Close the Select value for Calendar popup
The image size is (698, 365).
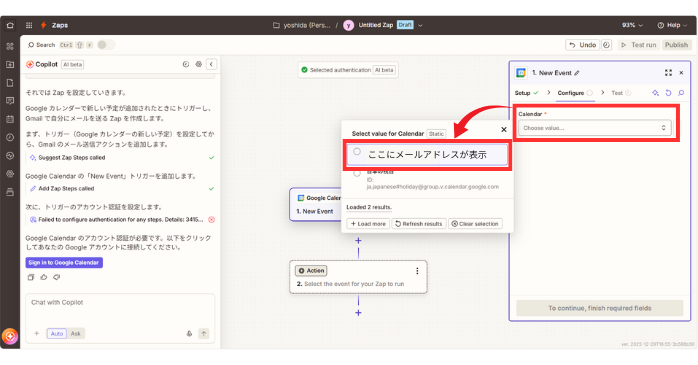point(504,130)
